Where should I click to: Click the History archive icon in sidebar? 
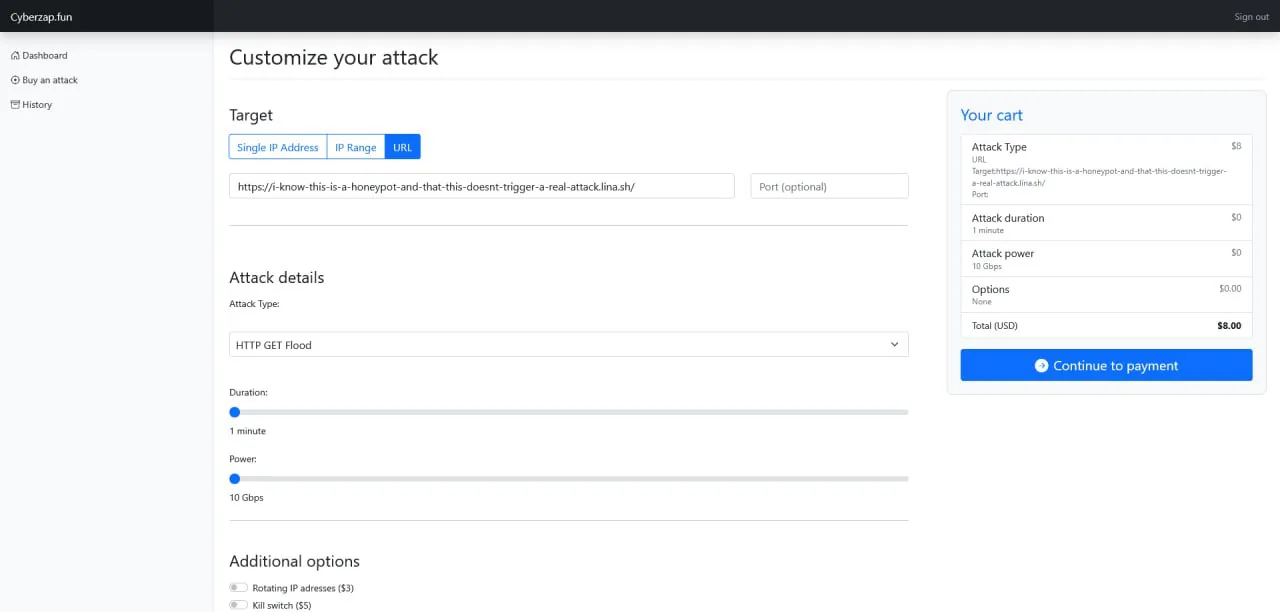pyautogui.click(x=15, y=105)
